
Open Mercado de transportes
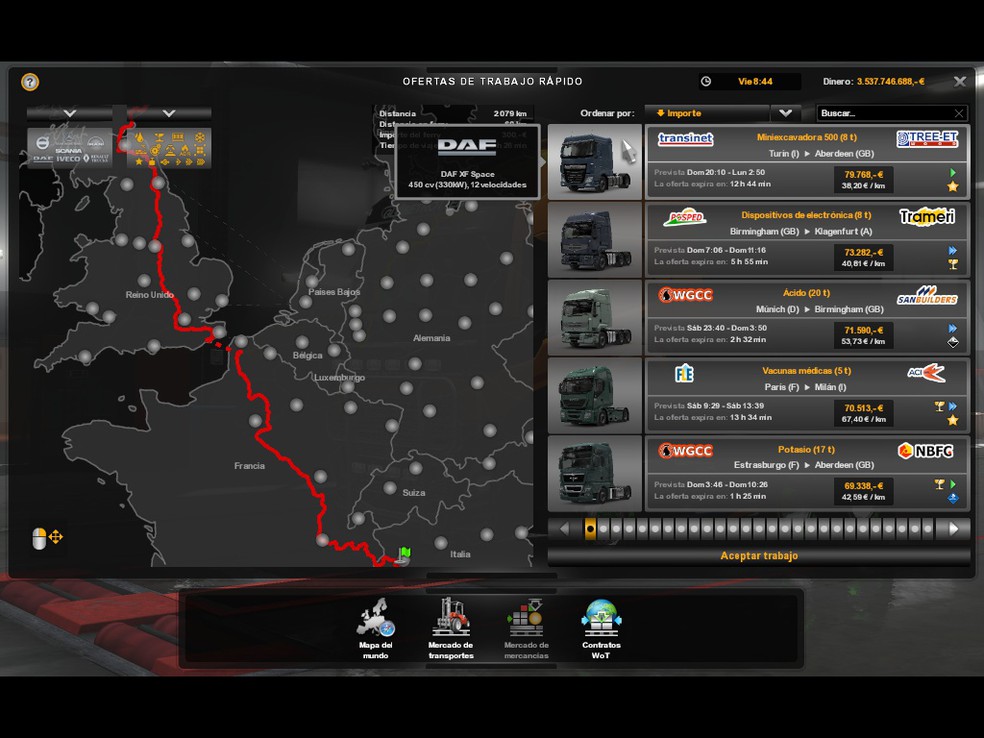click(x=451, y=629)
